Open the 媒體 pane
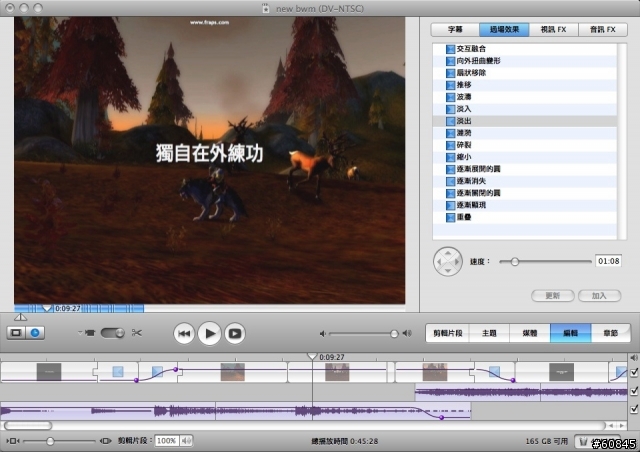Screen dimensions: 640x452 [x=530, y=333]
